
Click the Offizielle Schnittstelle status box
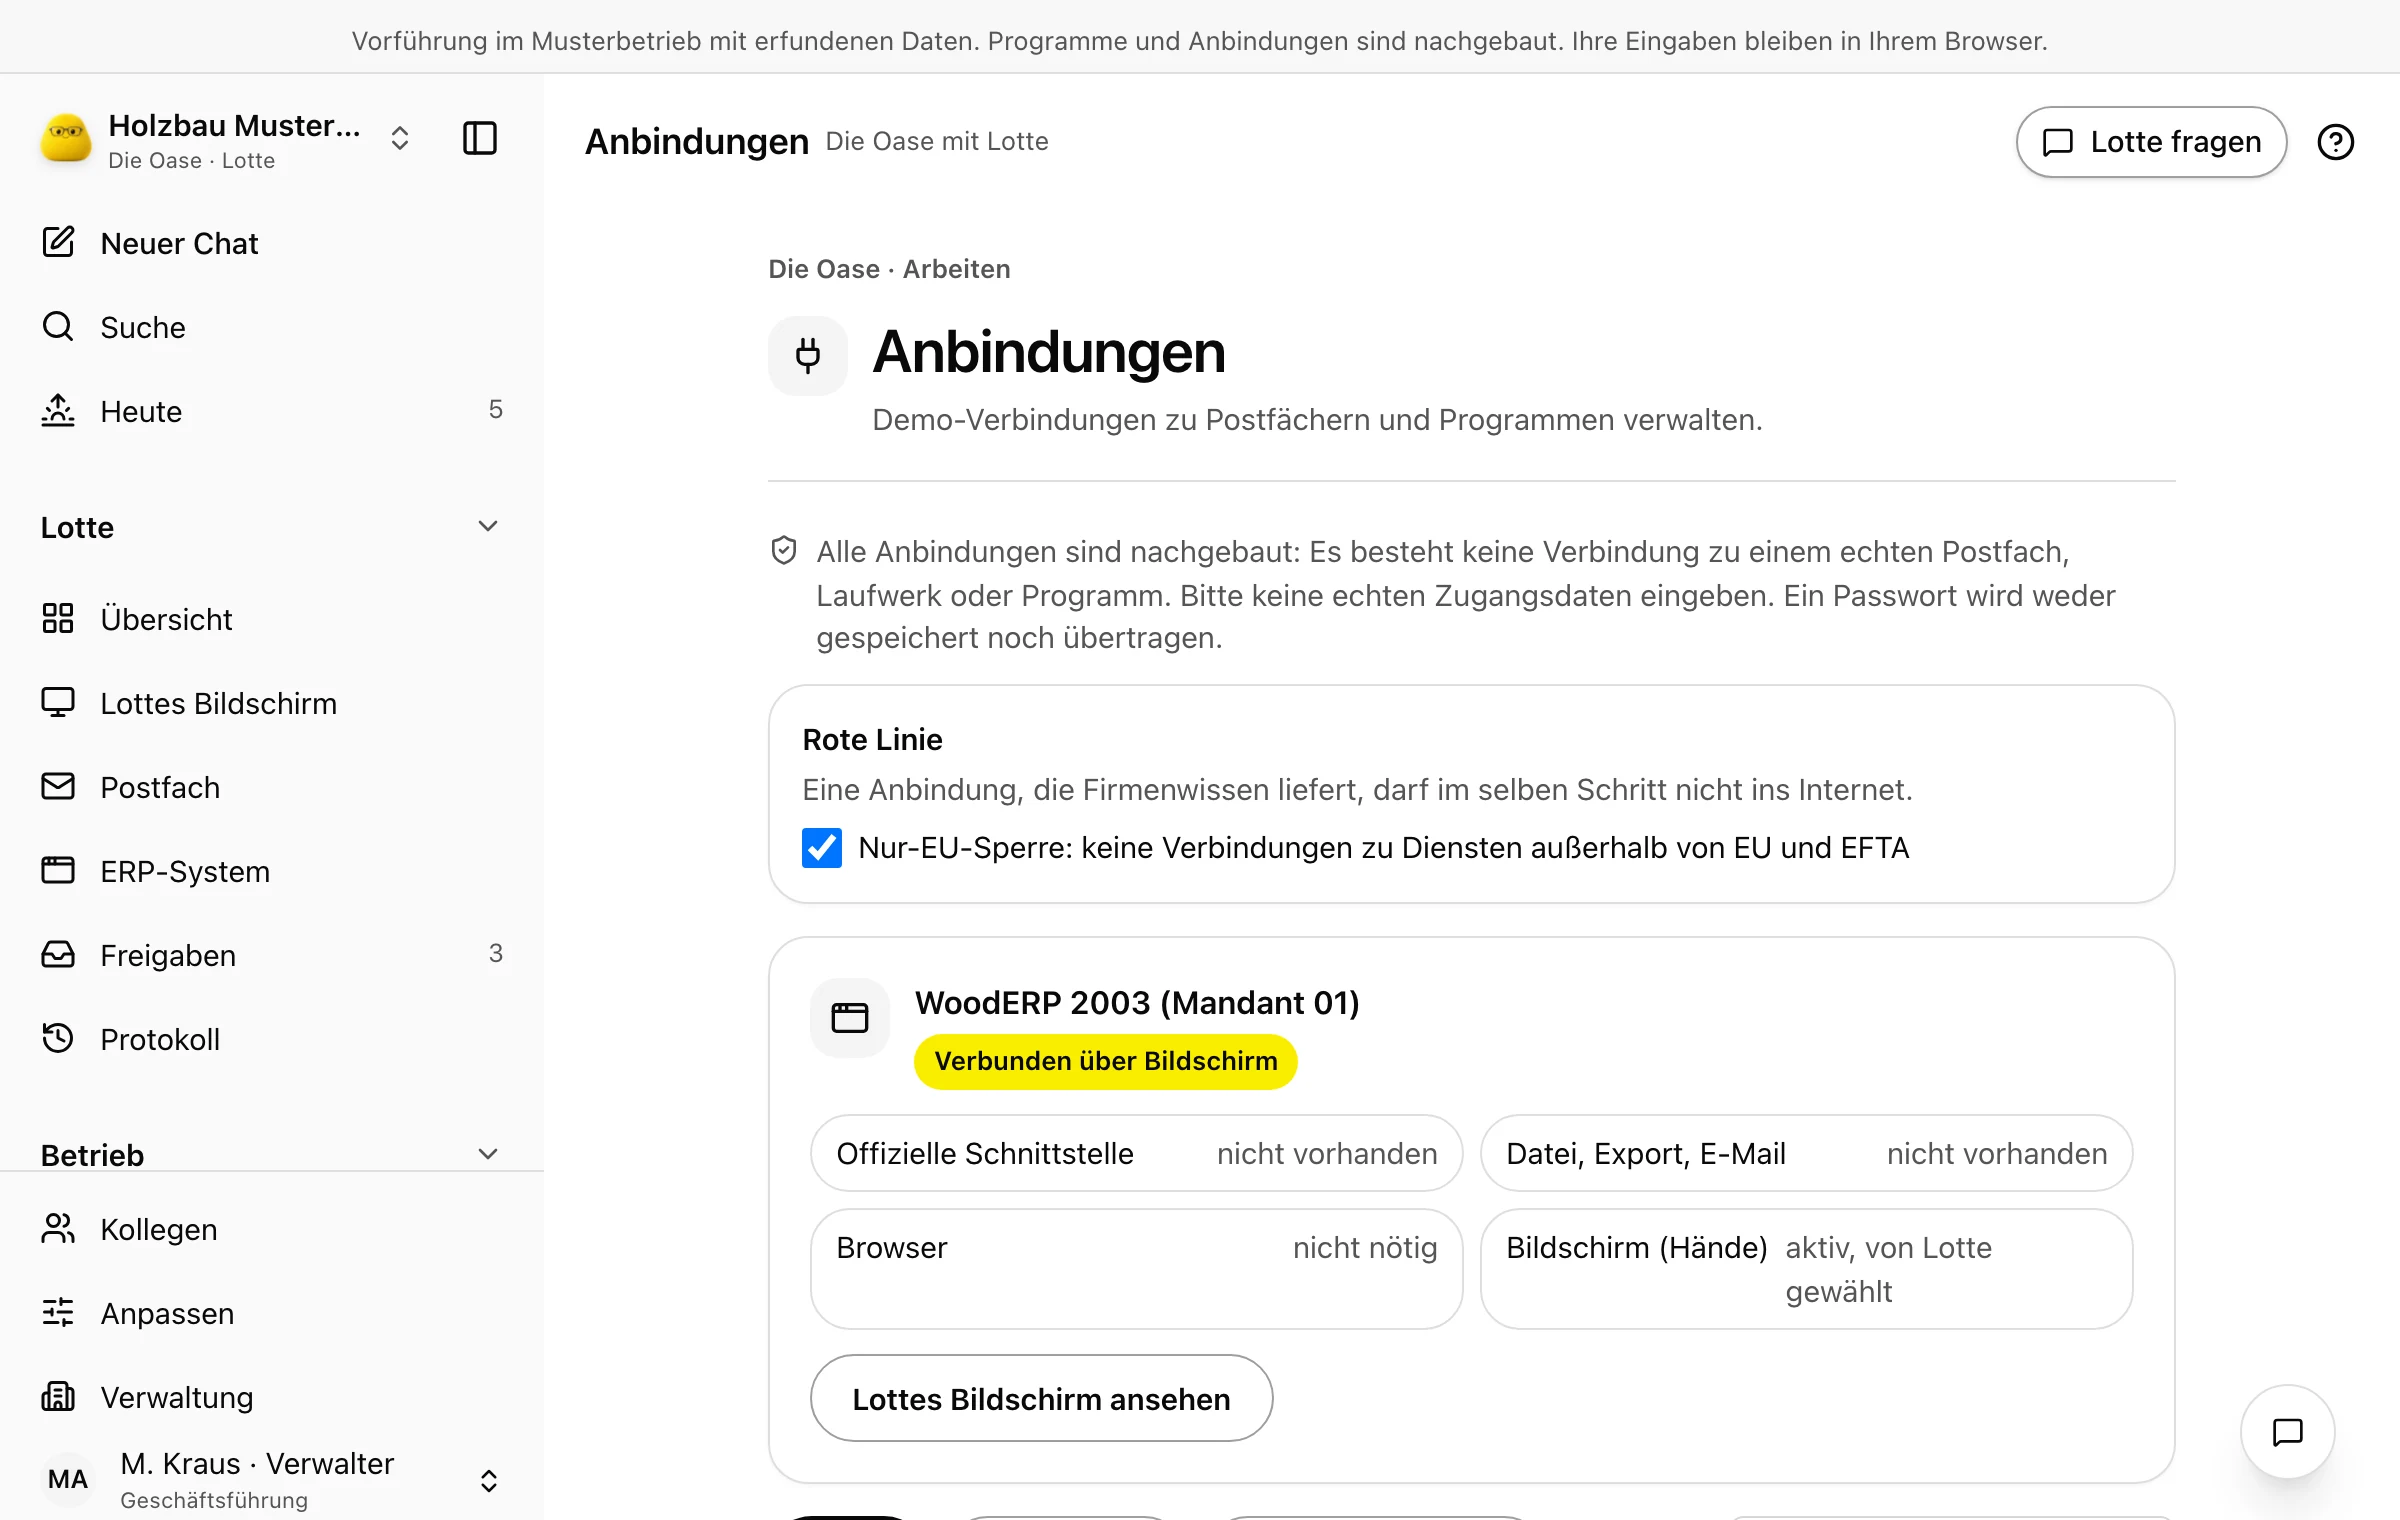[x=1137, y=1153]
